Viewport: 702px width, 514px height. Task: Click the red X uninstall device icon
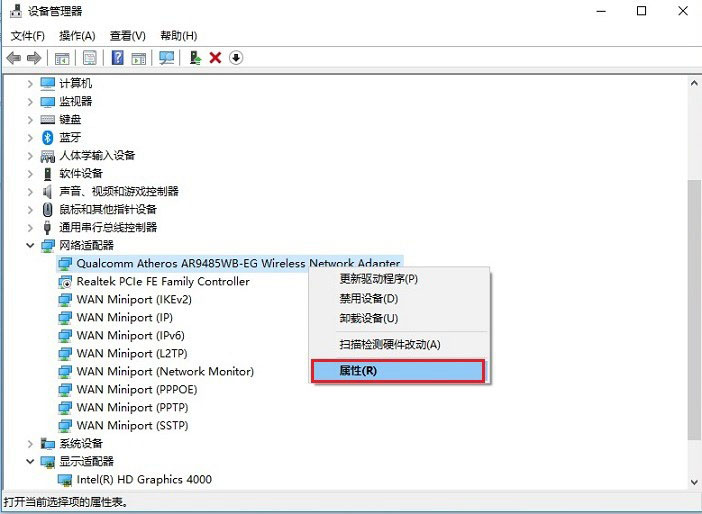(x=215, y=58)
